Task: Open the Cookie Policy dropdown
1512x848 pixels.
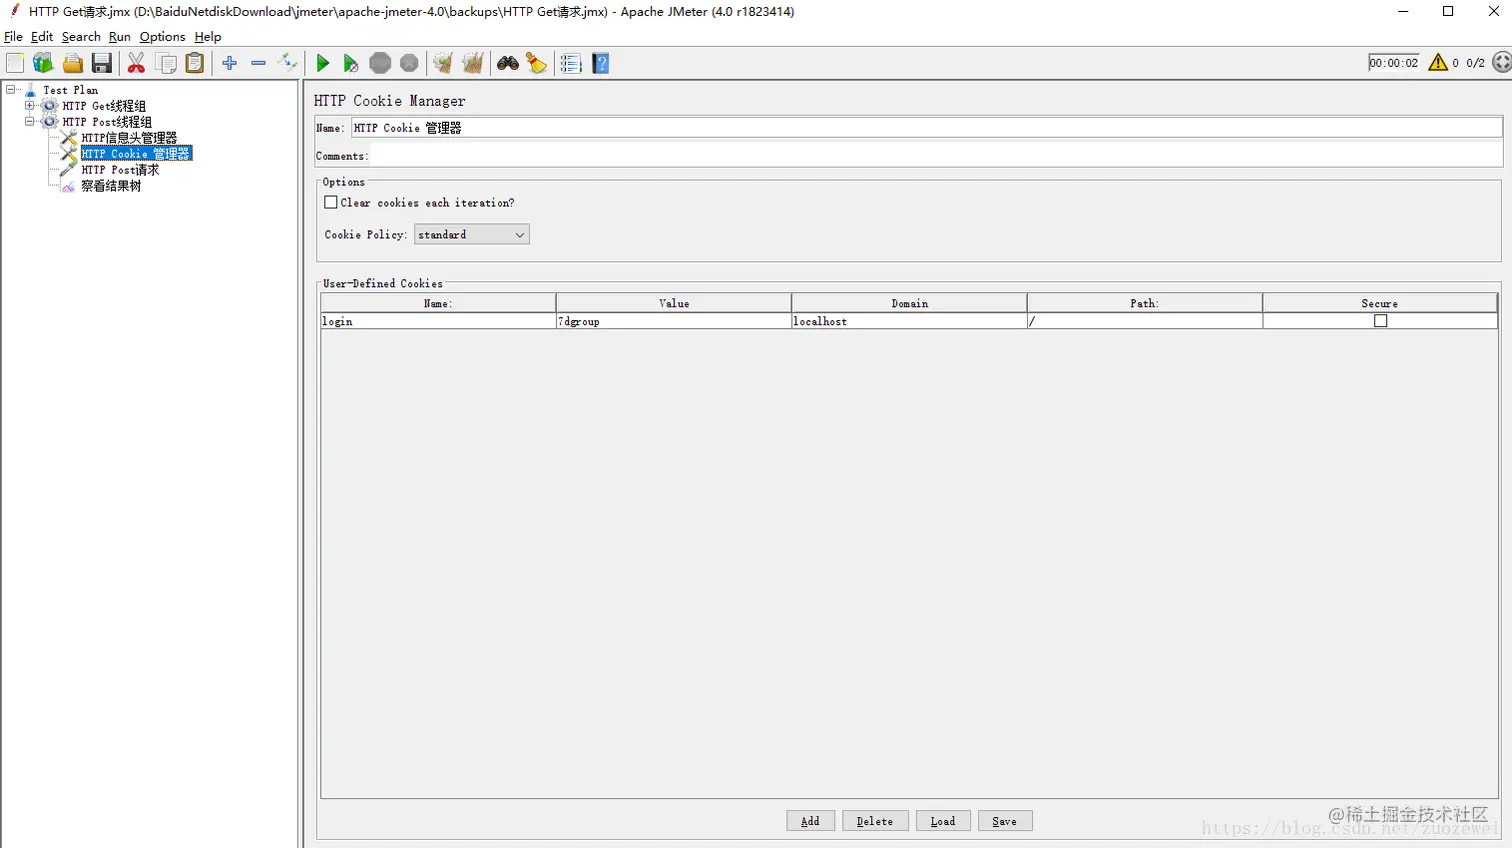Action: pos(472,234)
